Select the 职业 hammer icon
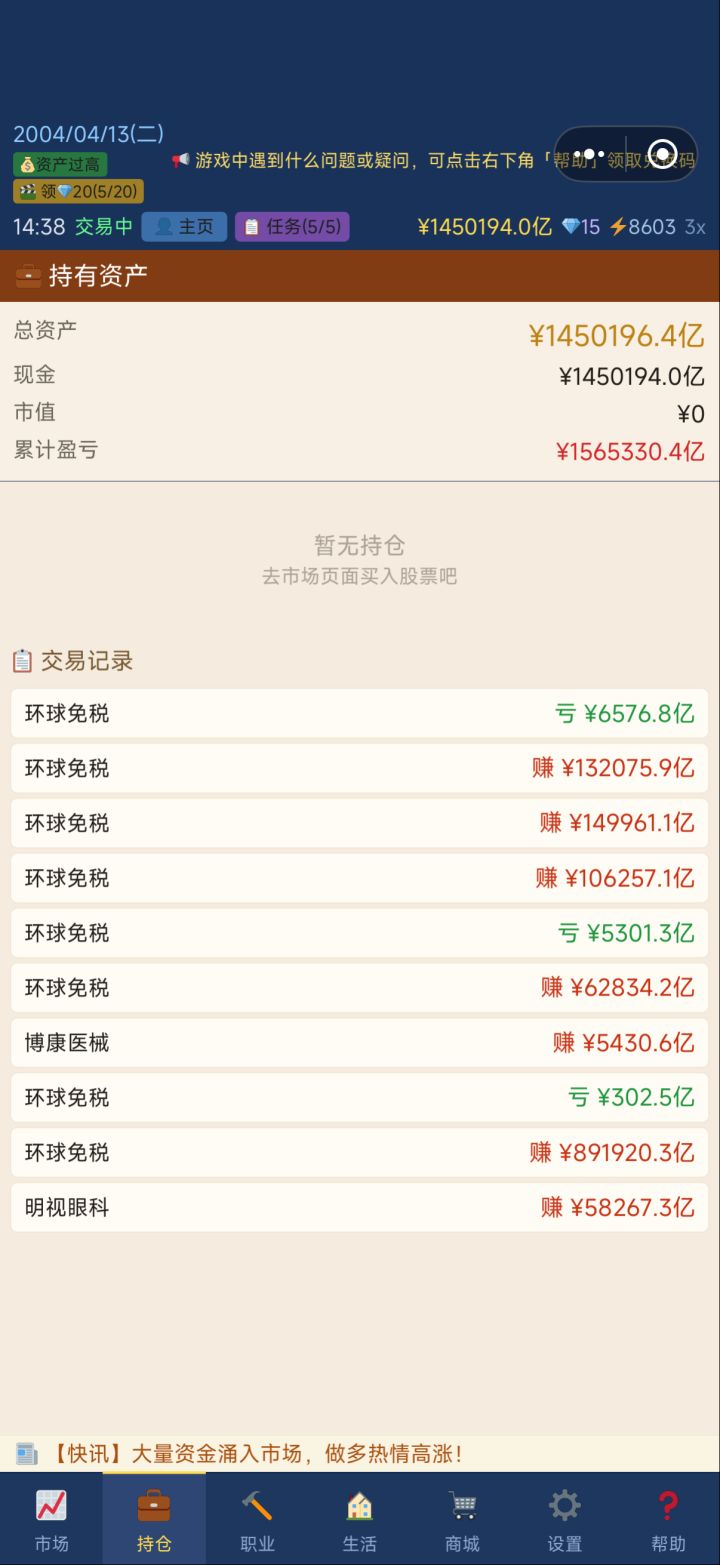 (257, 1506)
